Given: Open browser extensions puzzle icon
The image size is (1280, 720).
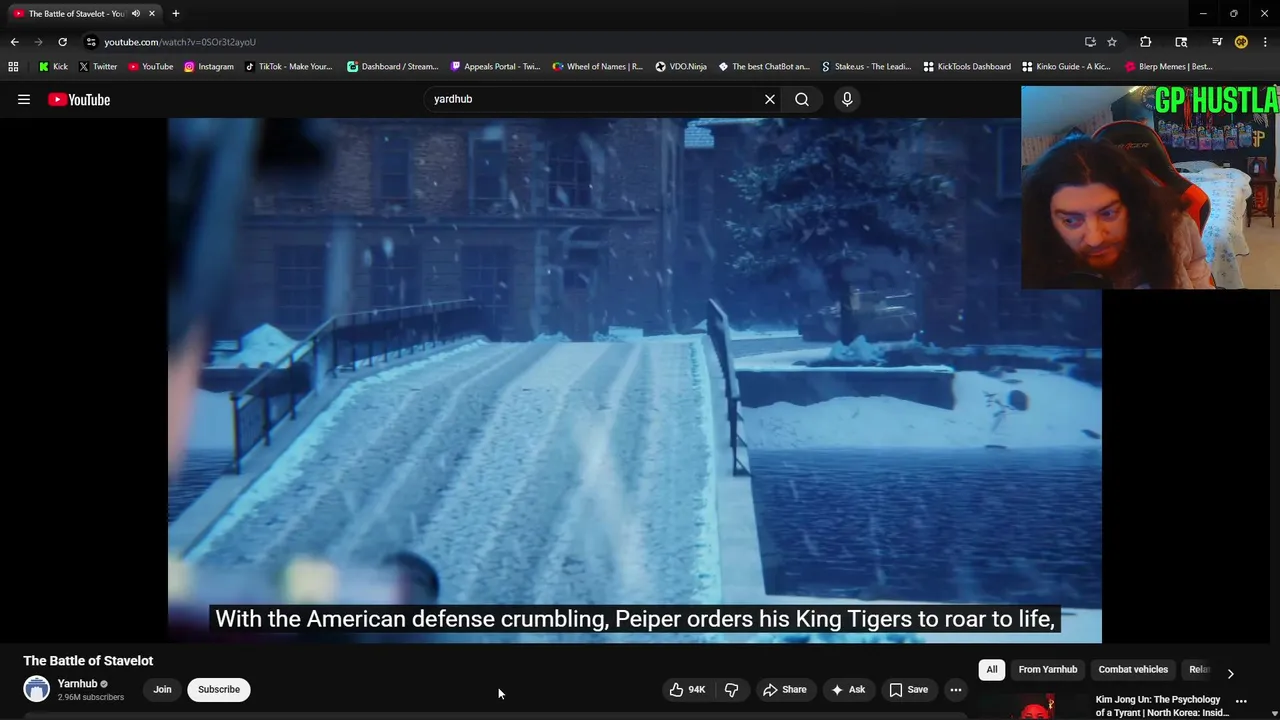Looking at the screenshot, I should 1146,42.
